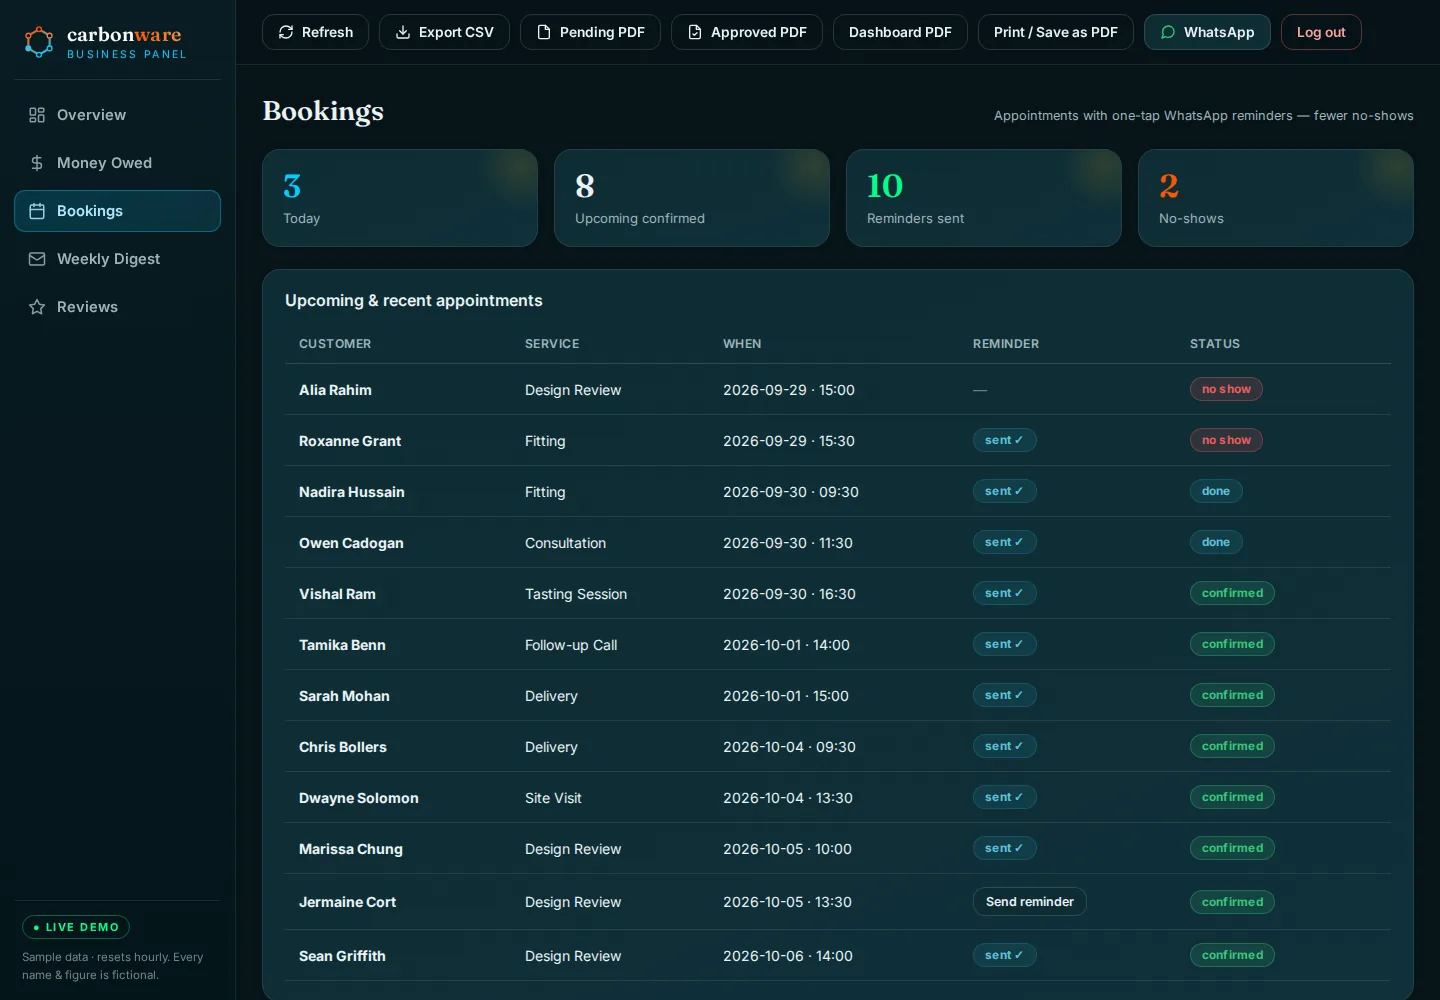Click the carbonware logo icon
Viewport: 1440px width, 1000px height.
click(x=39, y=42)
